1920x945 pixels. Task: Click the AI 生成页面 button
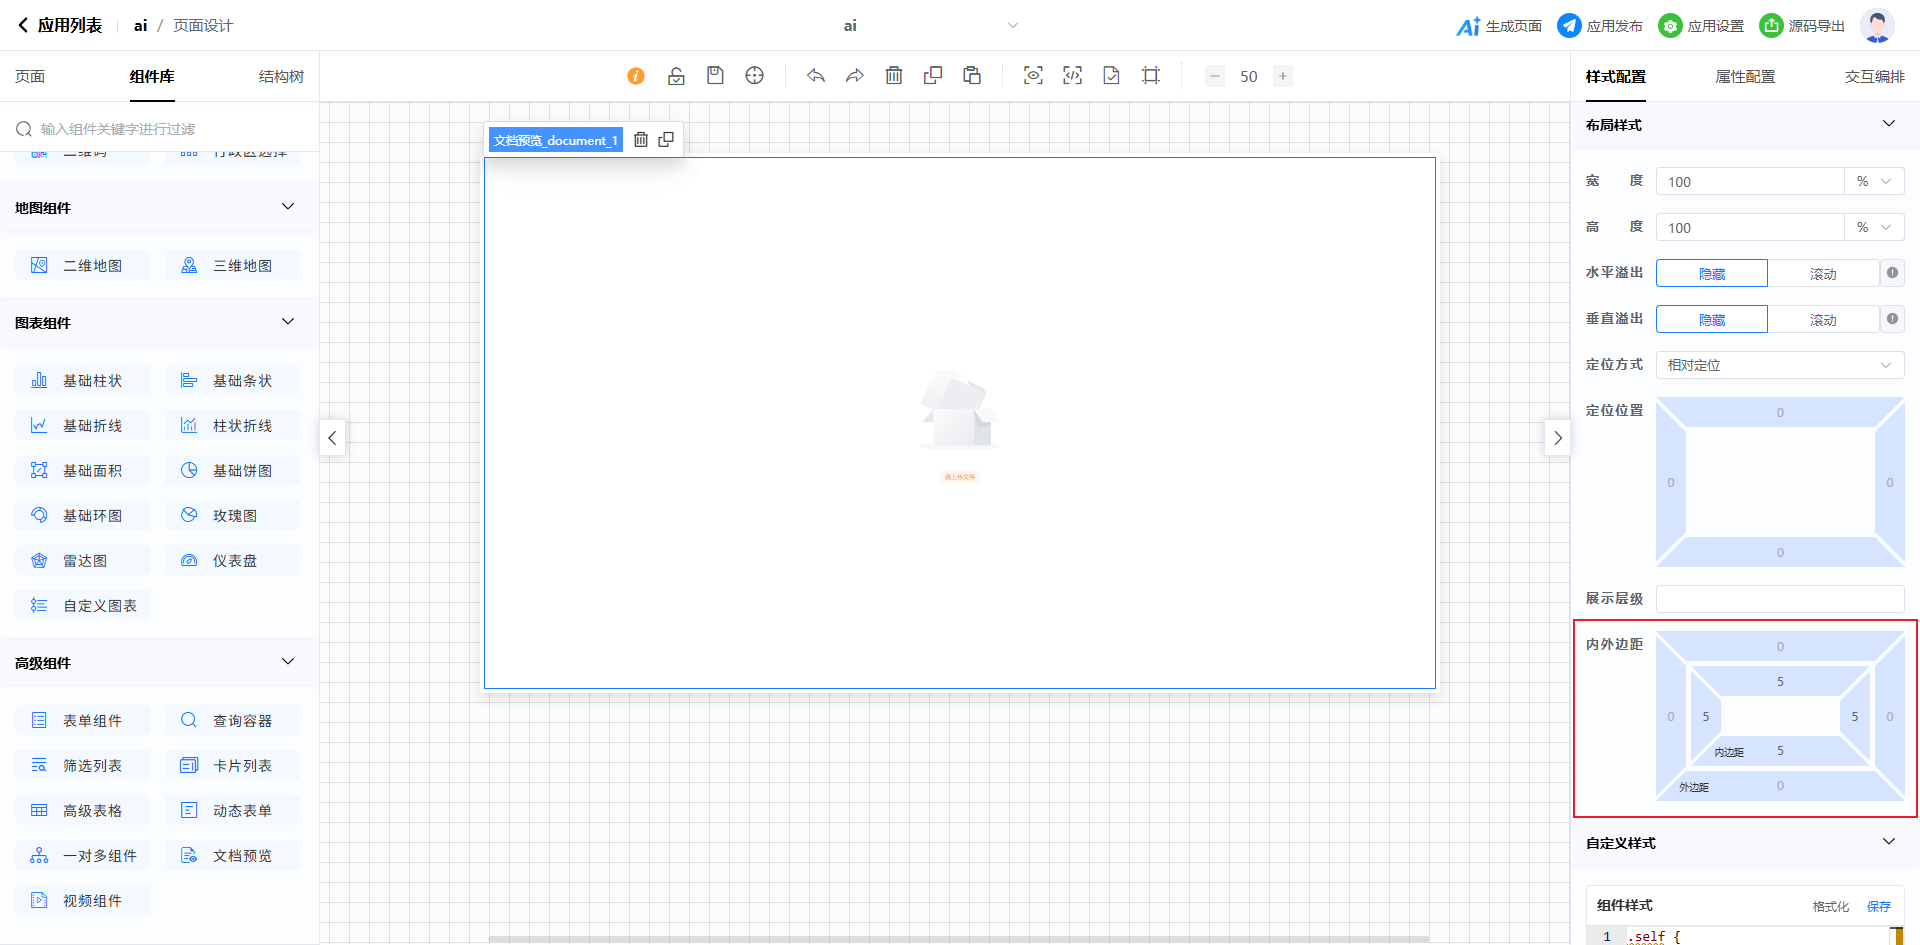(x=1499, y=26)
